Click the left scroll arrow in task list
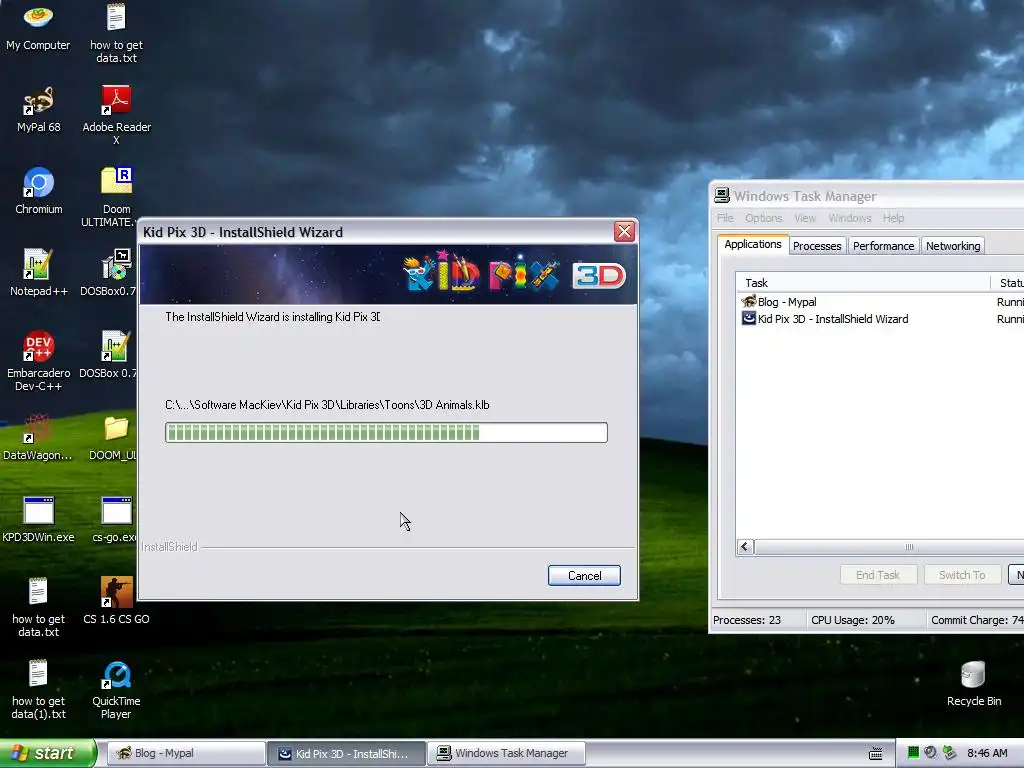Image resolution: width=1024 pixels, height=768 pixels. point(745,547)
